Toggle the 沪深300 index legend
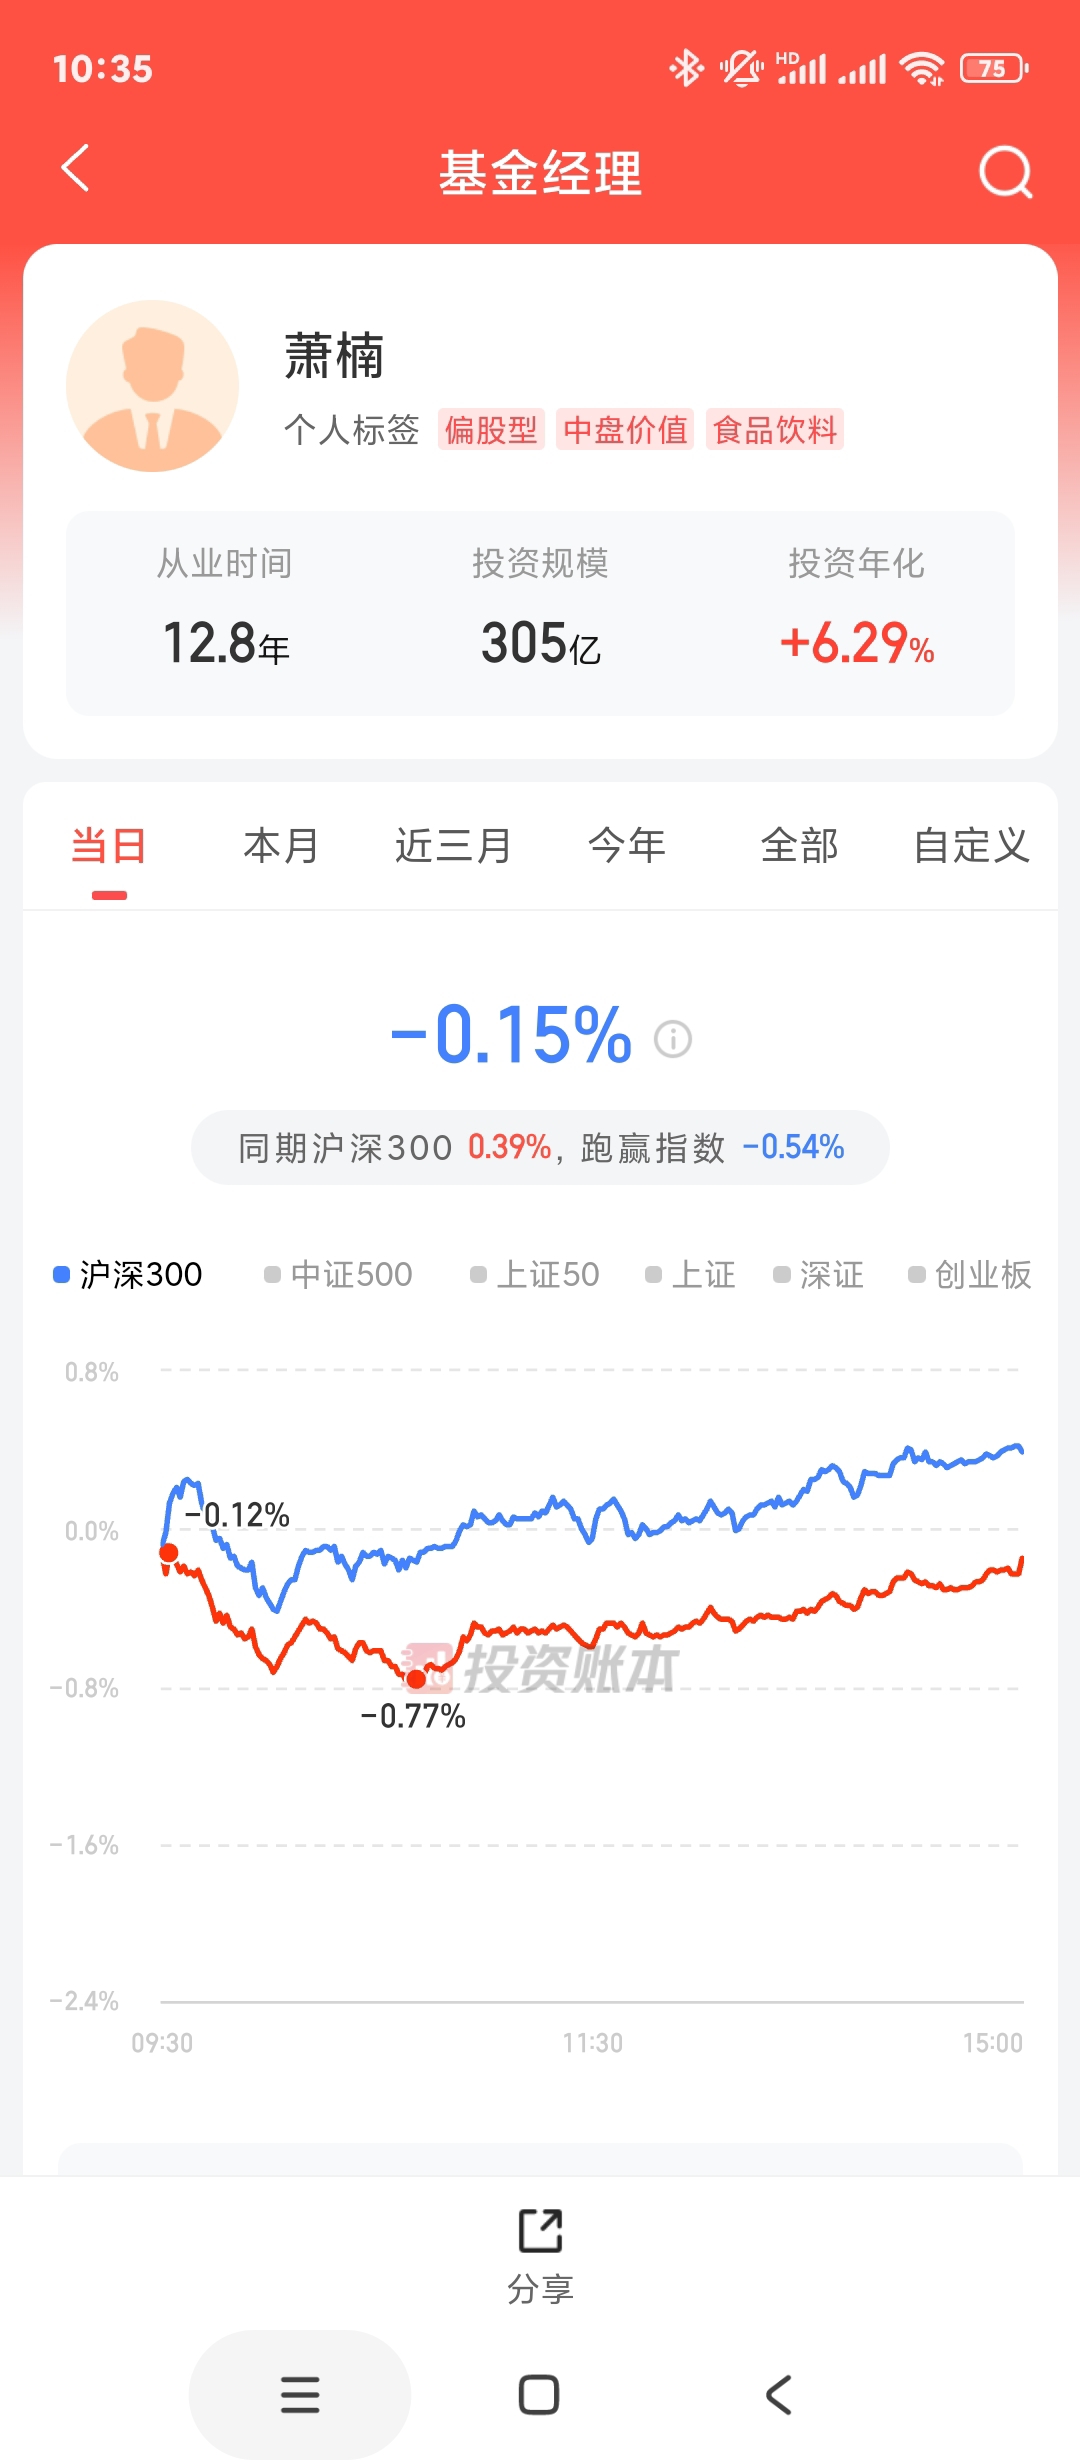 tap(128, 1274)
